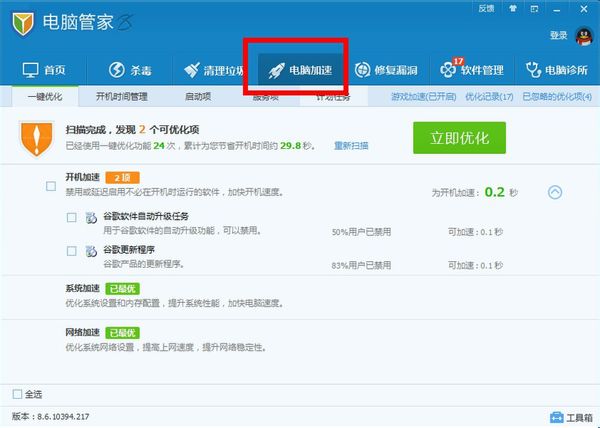Tick the 谷歌更新程序 checkbox
600x428 pixels.
coord(72,251)
